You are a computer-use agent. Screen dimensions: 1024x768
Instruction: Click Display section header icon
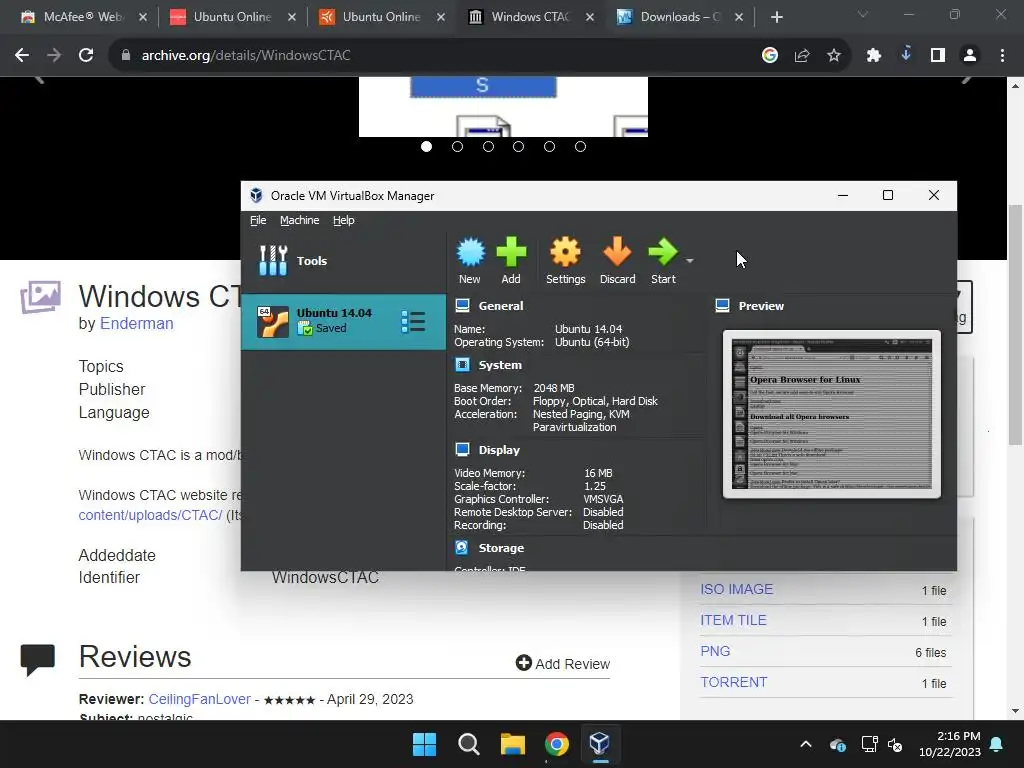(462, 449)
